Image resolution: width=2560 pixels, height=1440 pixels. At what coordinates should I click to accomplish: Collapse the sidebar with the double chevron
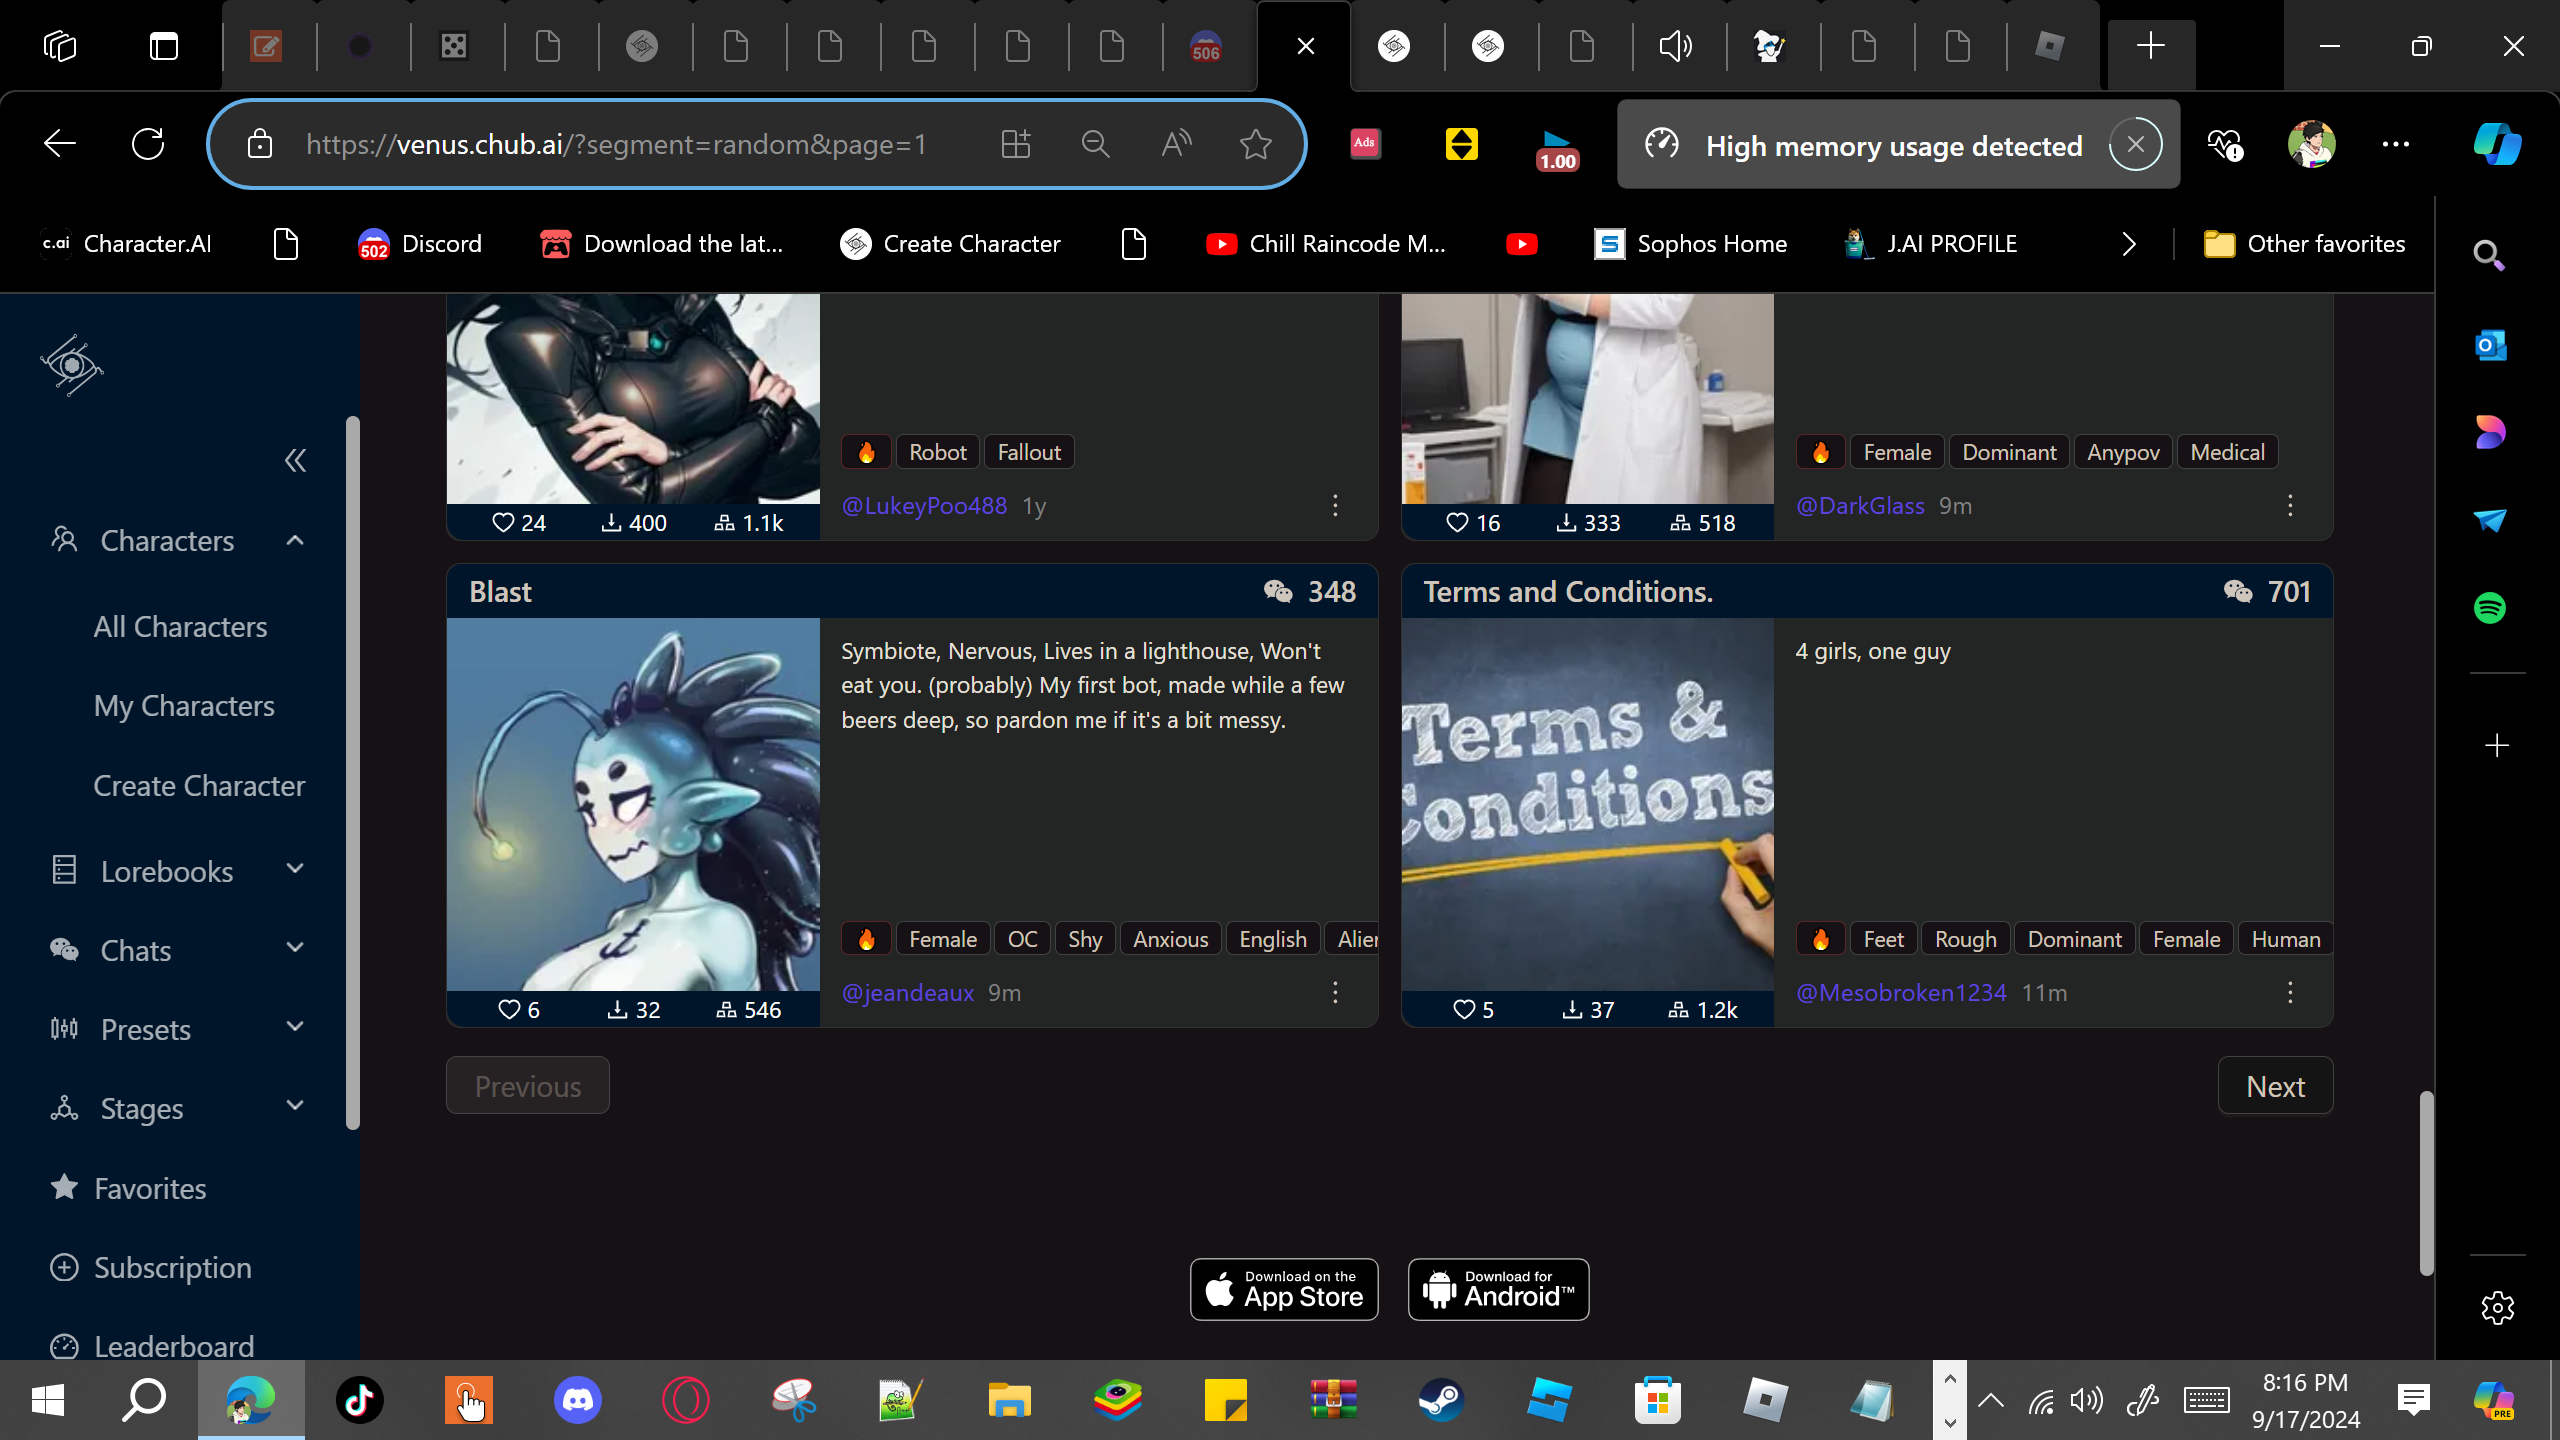295,460
